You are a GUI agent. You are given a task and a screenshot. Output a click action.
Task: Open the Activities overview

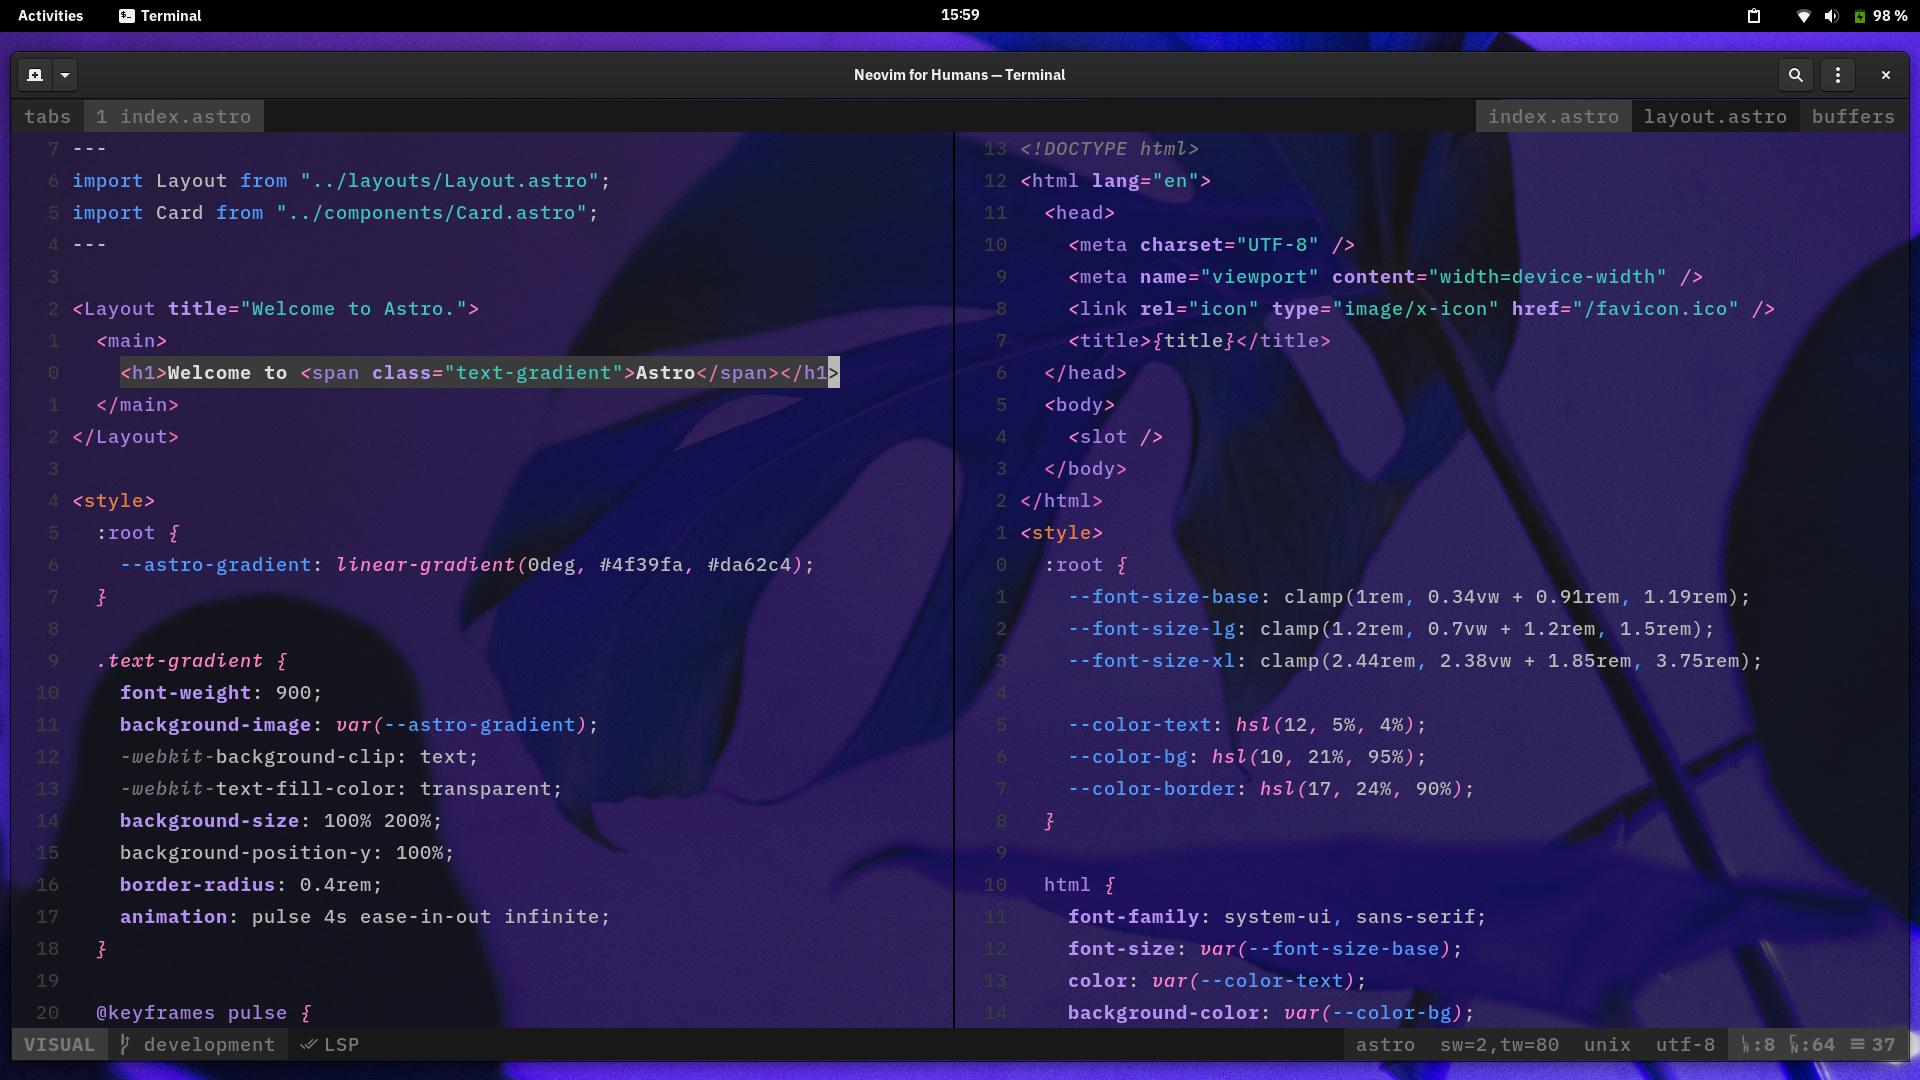pos(50,16)
